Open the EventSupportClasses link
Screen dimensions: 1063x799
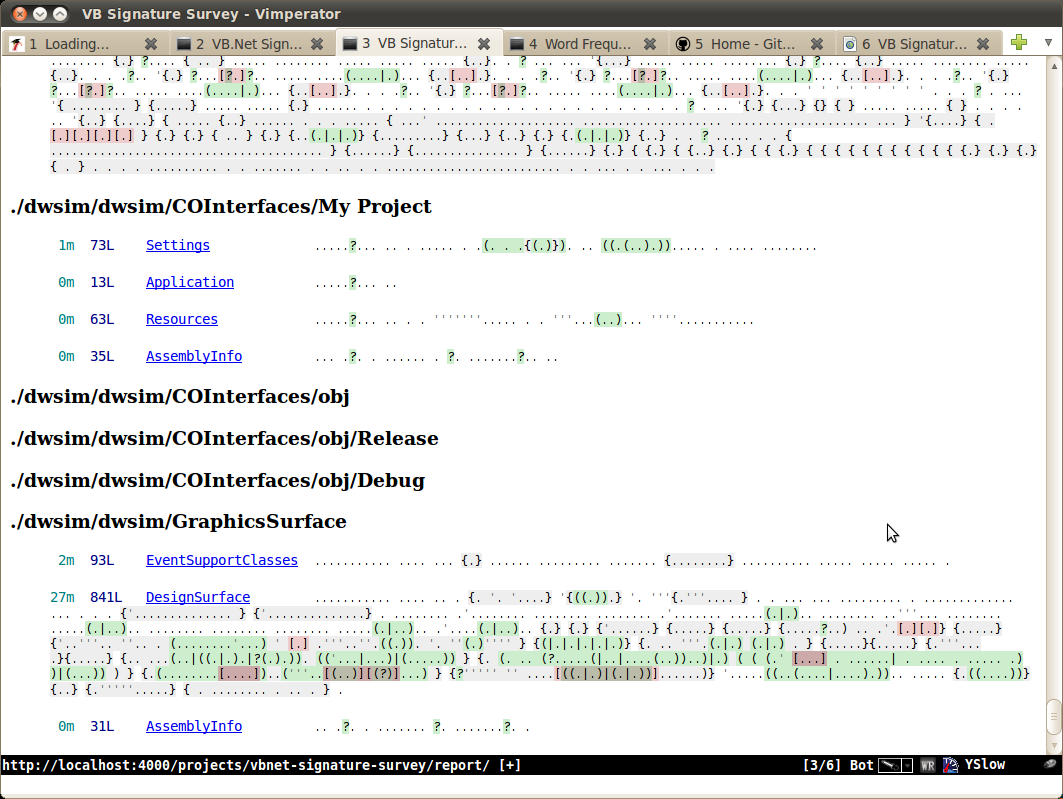(x=222, y=560)
